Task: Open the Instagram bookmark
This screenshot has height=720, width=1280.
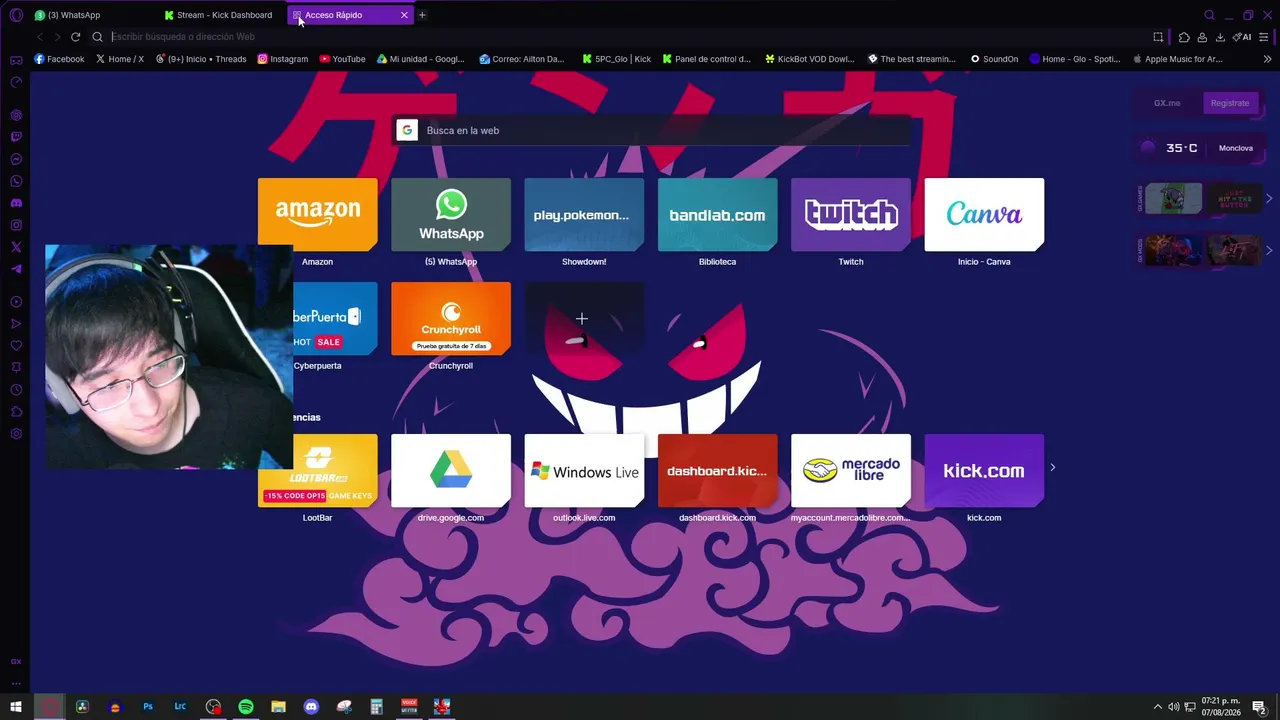Action: [283, 59]
